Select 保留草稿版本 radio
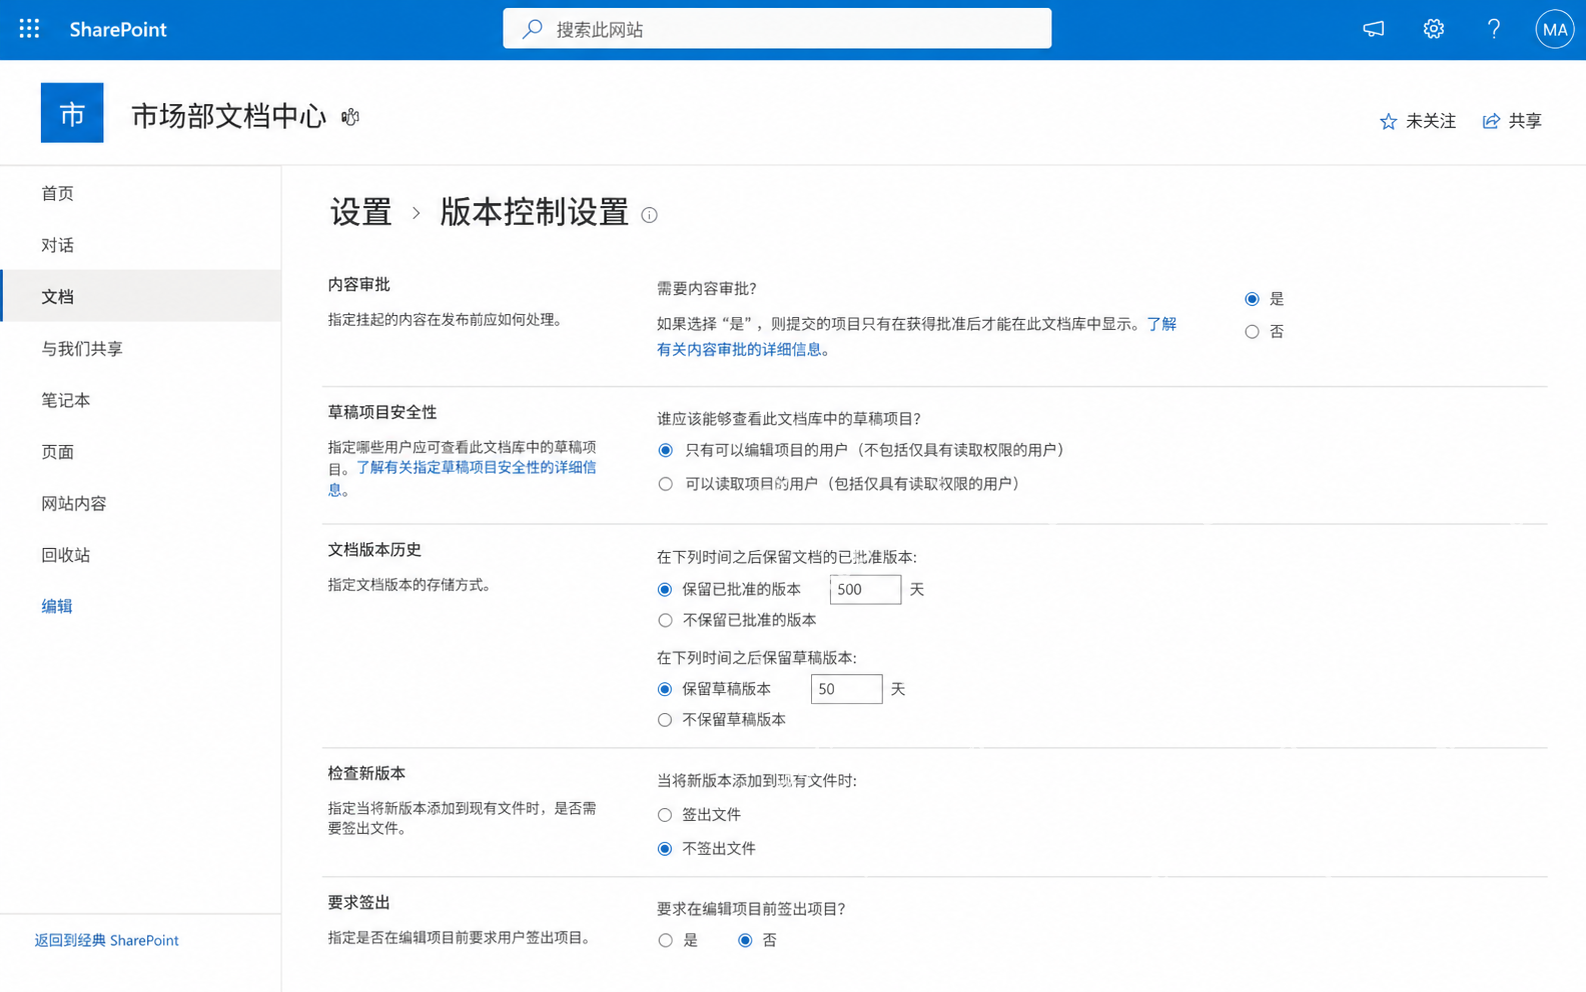Viewport: 1586px width, 992px height. click(665, 689)
